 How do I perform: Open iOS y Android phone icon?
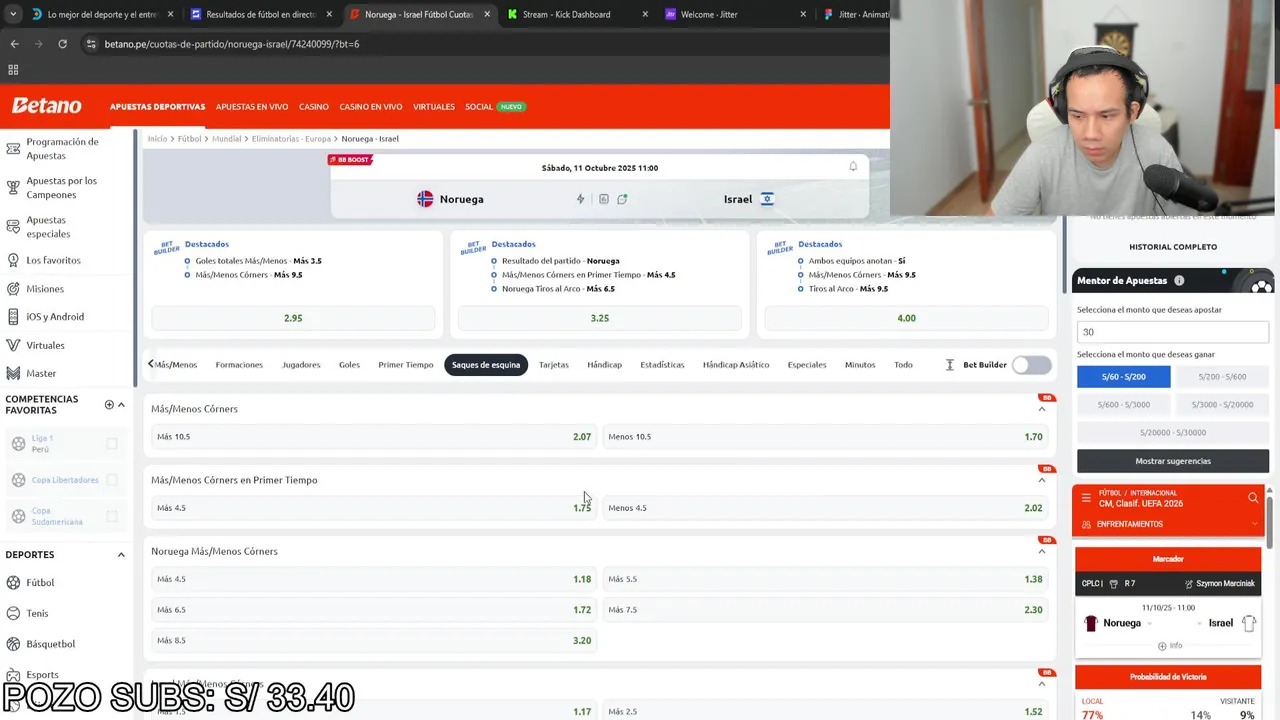13,317
